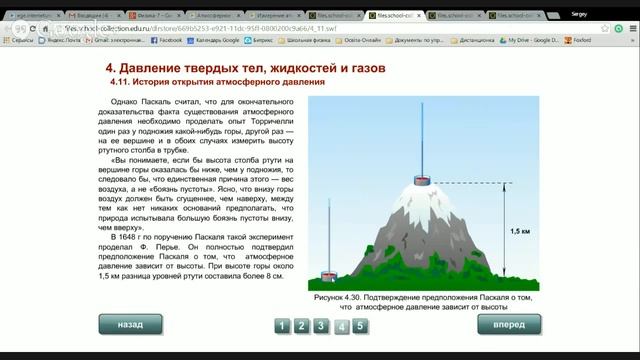Click the address bar URL
Image resolution: width=640 pixels, height=360 pixels.
coord(200,29)
